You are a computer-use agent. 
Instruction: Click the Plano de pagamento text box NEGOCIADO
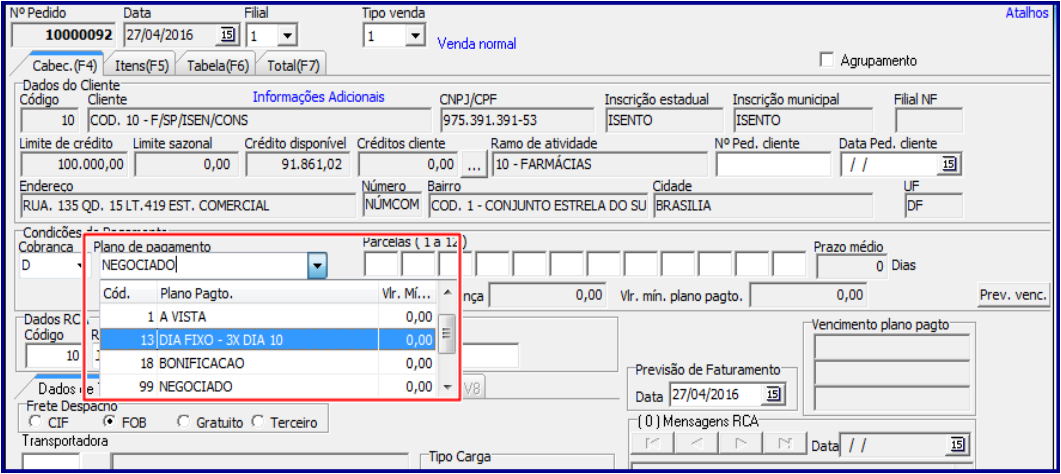(x=203, y=266)
